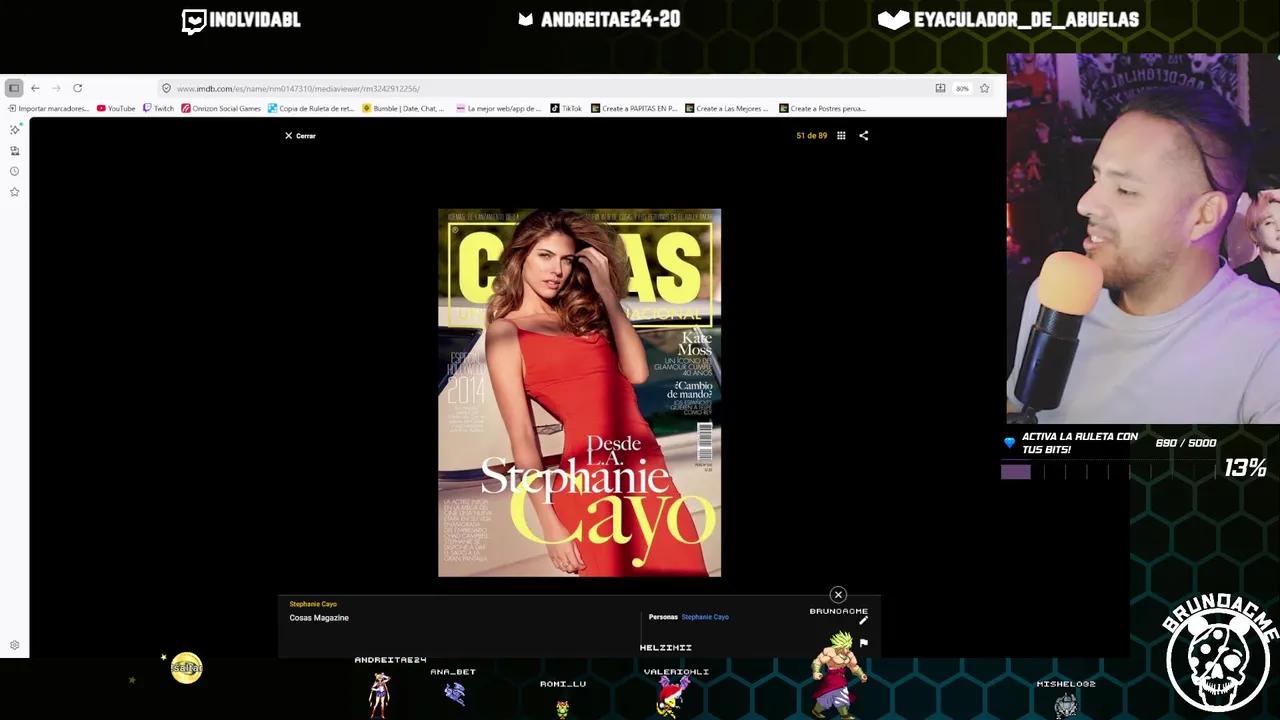Open the YouTube bookmark

coord(117,108)
